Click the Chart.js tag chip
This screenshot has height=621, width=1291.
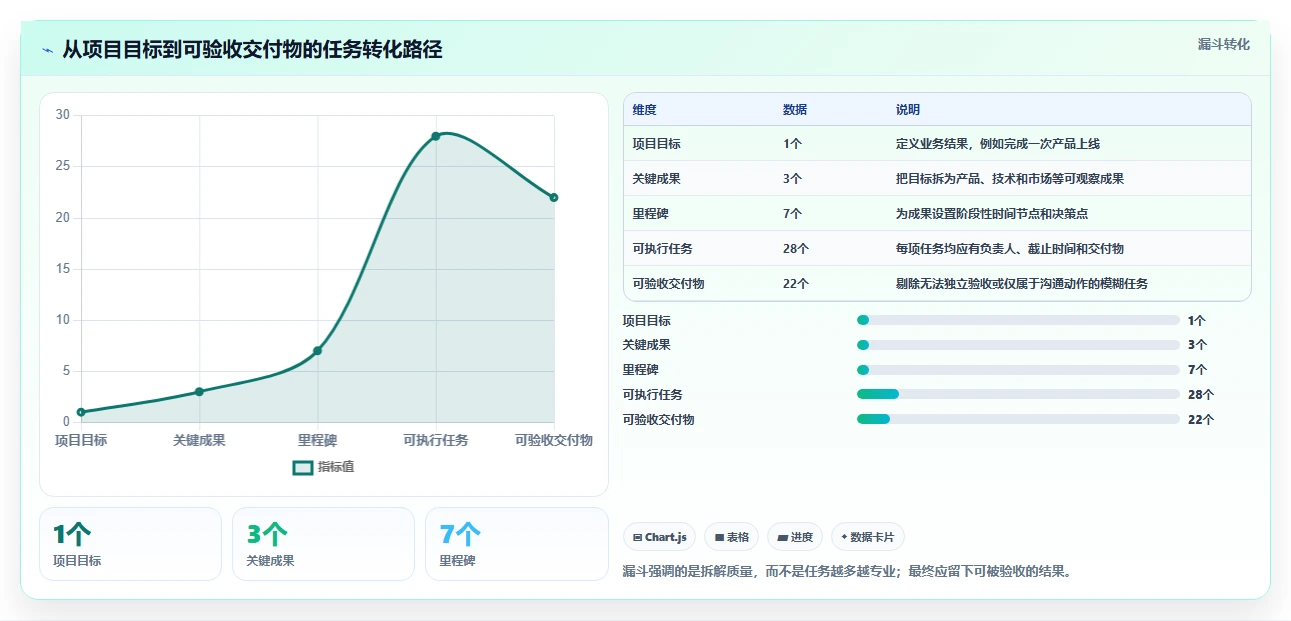coord(660,537)
